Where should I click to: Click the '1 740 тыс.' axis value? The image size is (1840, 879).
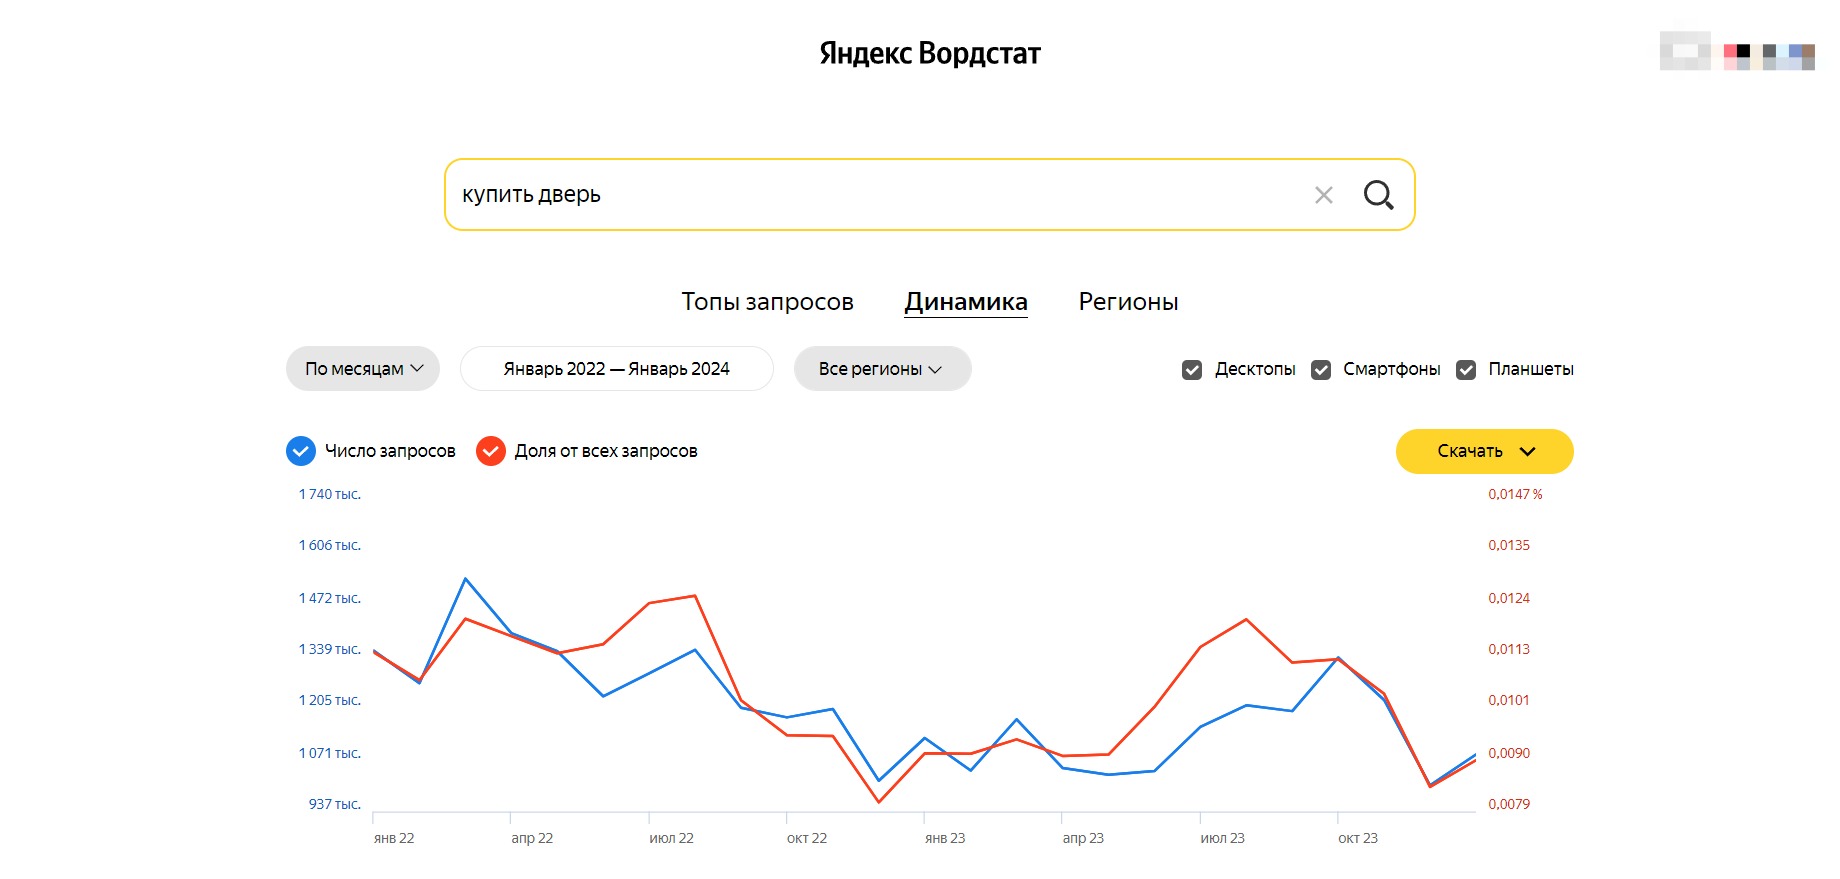coord(330,494)
